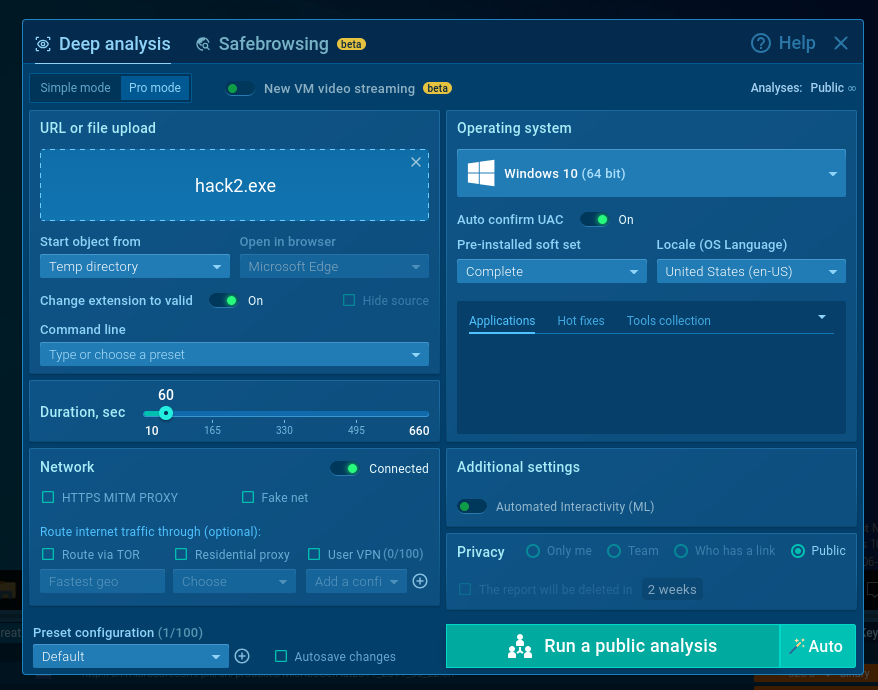Select Only me privacy option
Screen dimensions: 878x690
(x=533, y=551)
